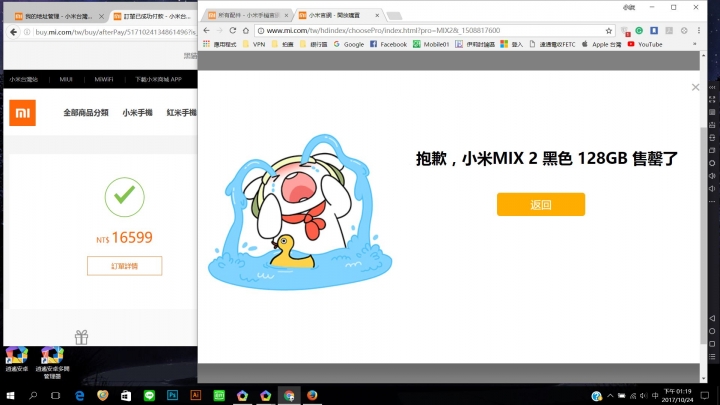Image resolution: width=720 pixels, height=405 pixels.
Task: Close the 所有配件 tab
Action: click(286, 15)
